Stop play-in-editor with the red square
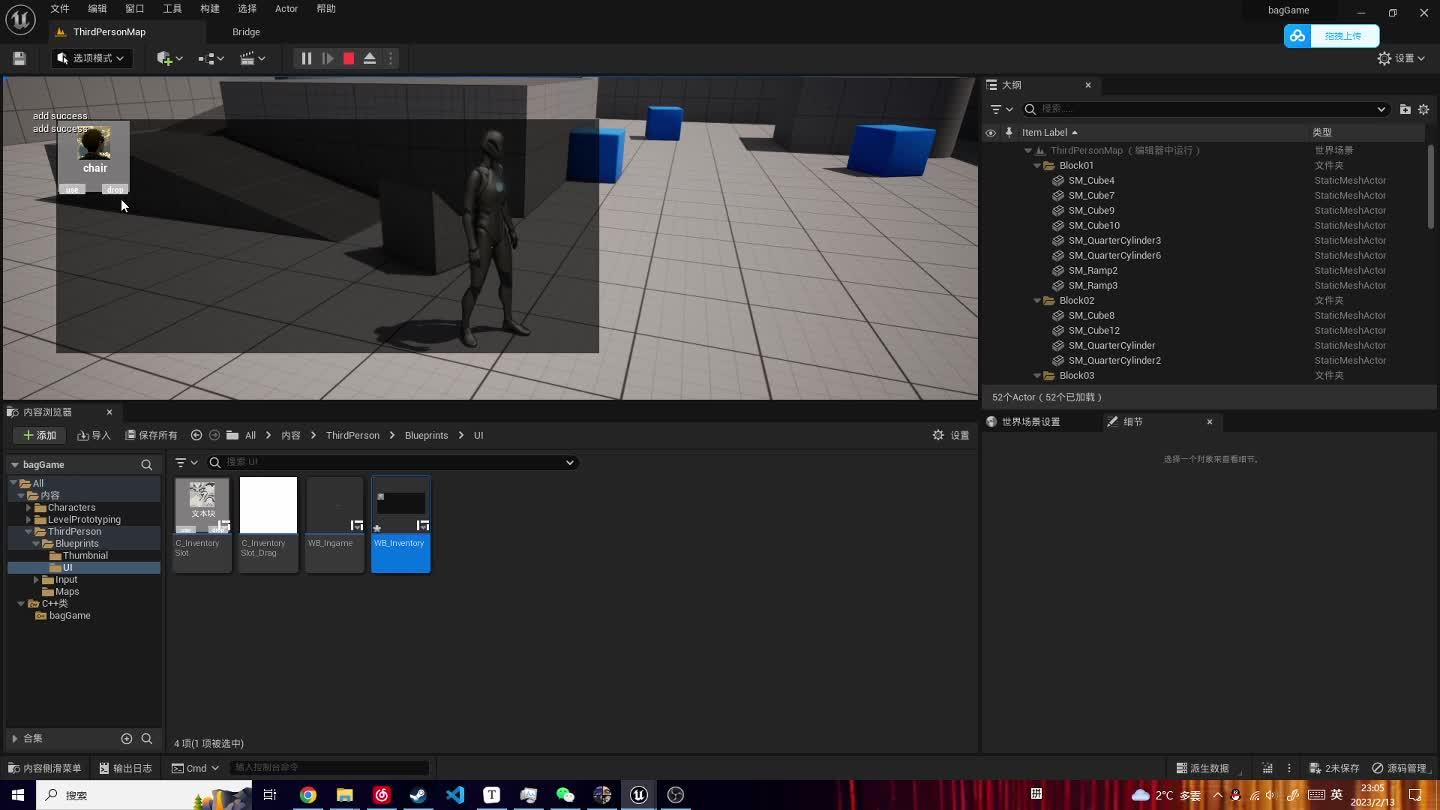 347,58
